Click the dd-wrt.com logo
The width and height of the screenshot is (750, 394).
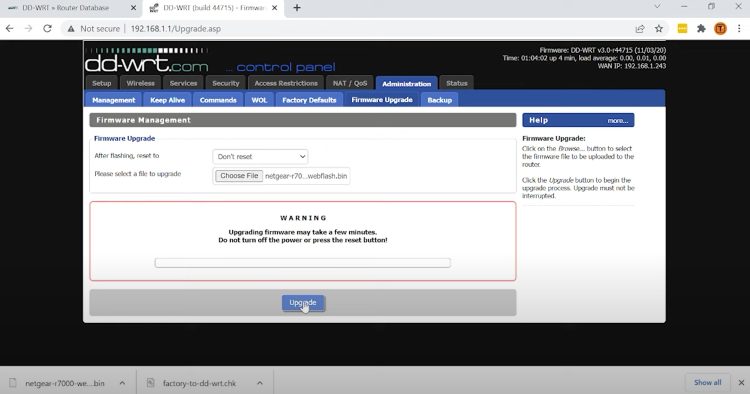click(147, 60)
